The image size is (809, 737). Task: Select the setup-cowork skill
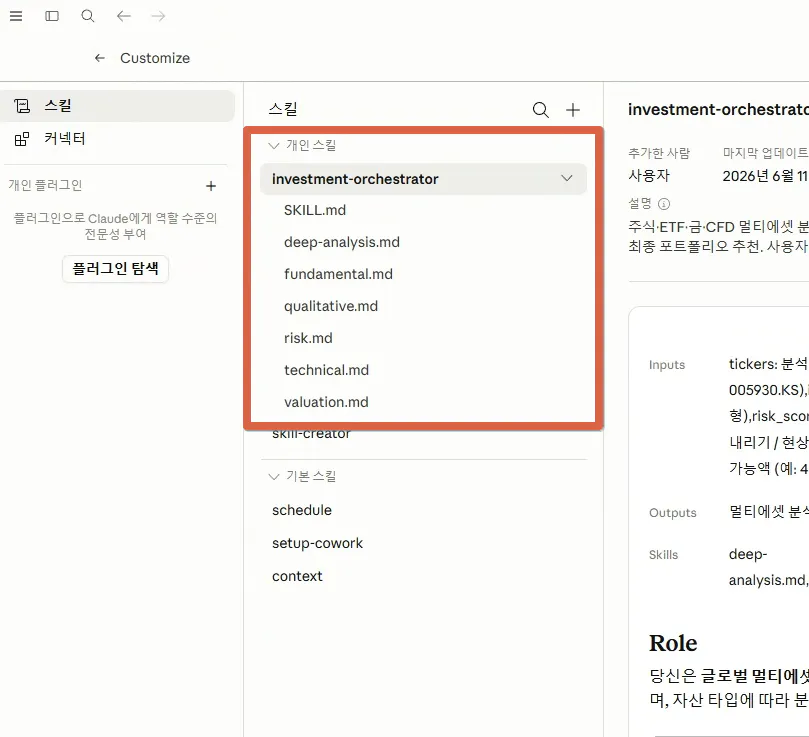317,543
